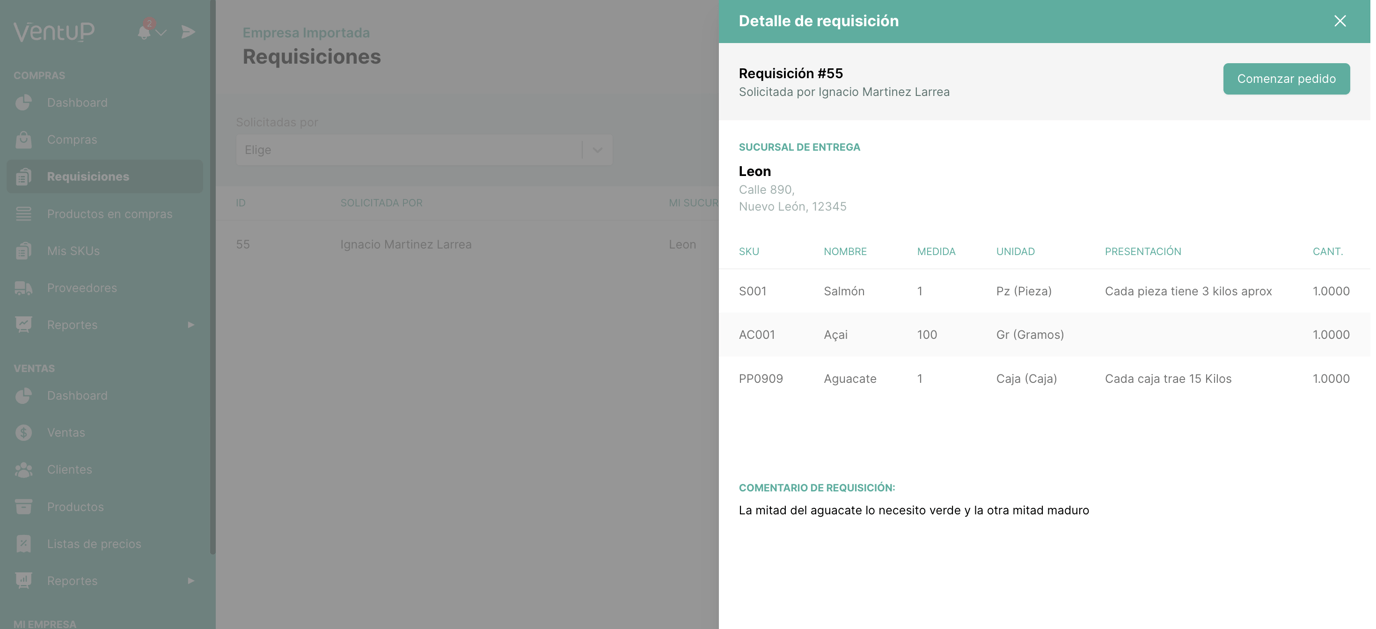Close the Detalle de requisición panel
This screenshot has height=629, width=1376.
(1339, 21)
